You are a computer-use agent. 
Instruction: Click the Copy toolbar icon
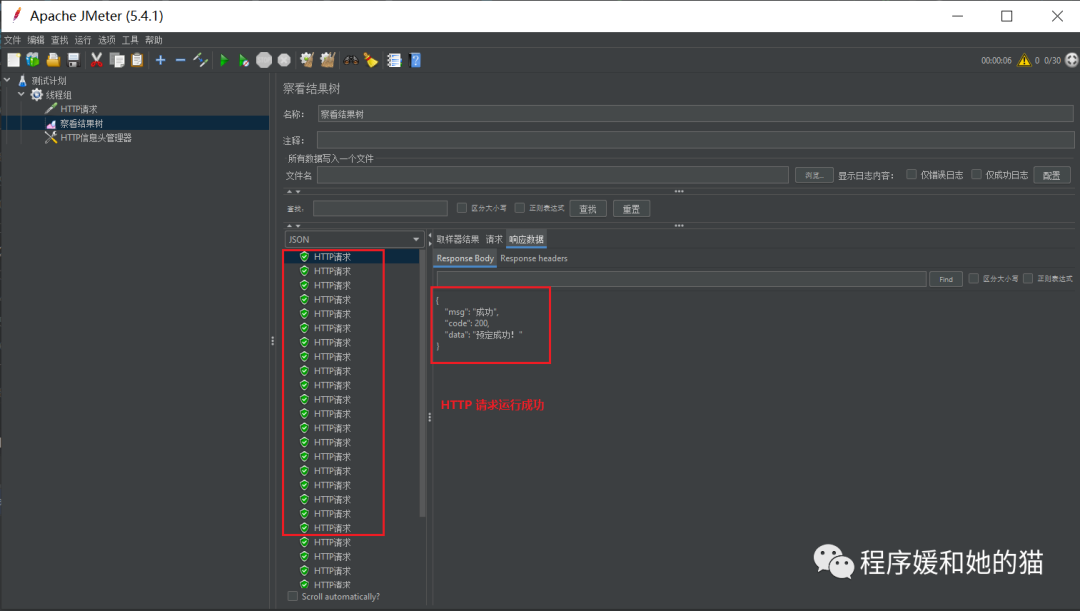tap(117, 61)
